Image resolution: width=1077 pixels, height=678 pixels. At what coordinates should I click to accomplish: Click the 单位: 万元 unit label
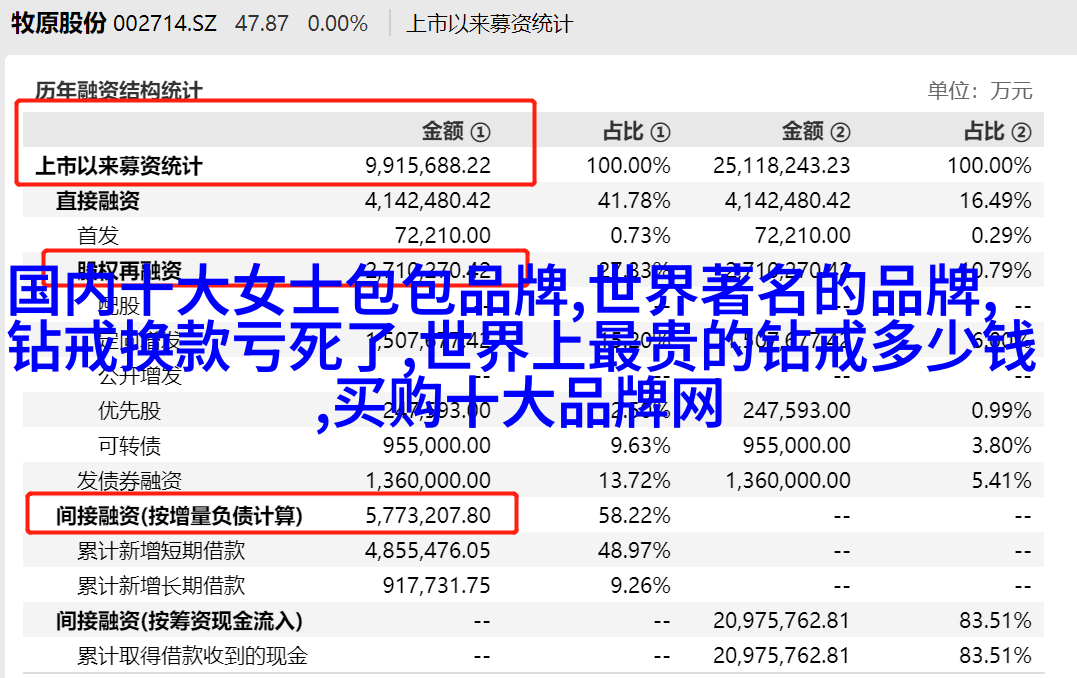(x=980, y=91)
